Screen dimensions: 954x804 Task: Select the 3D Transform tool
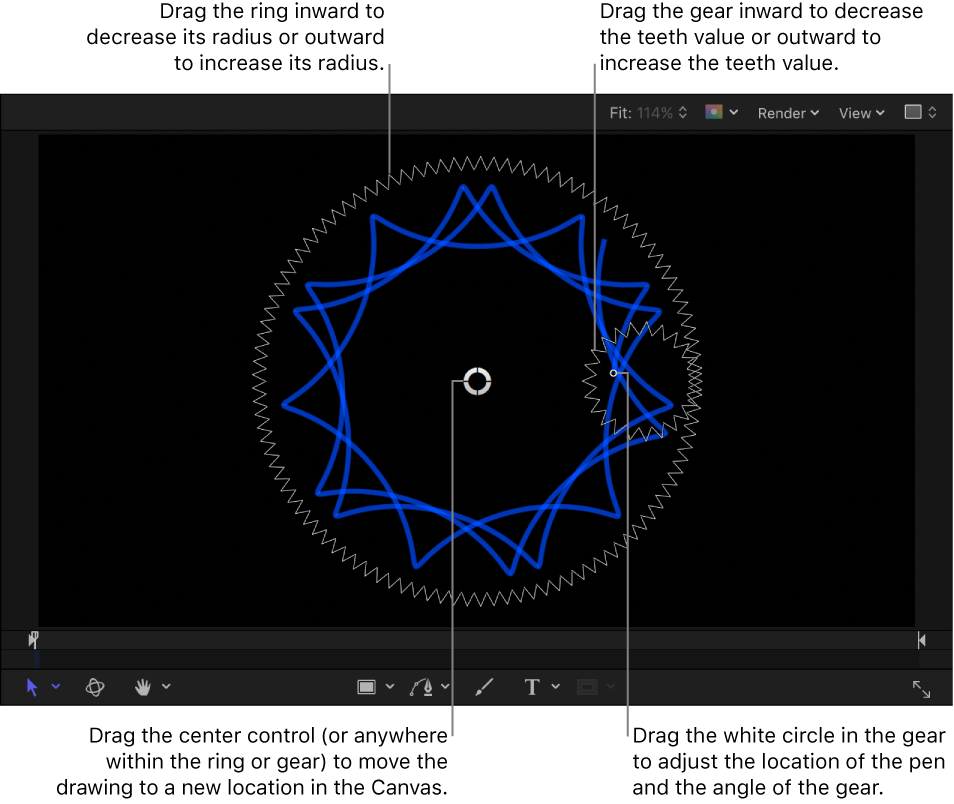click(x=95, y=687)
